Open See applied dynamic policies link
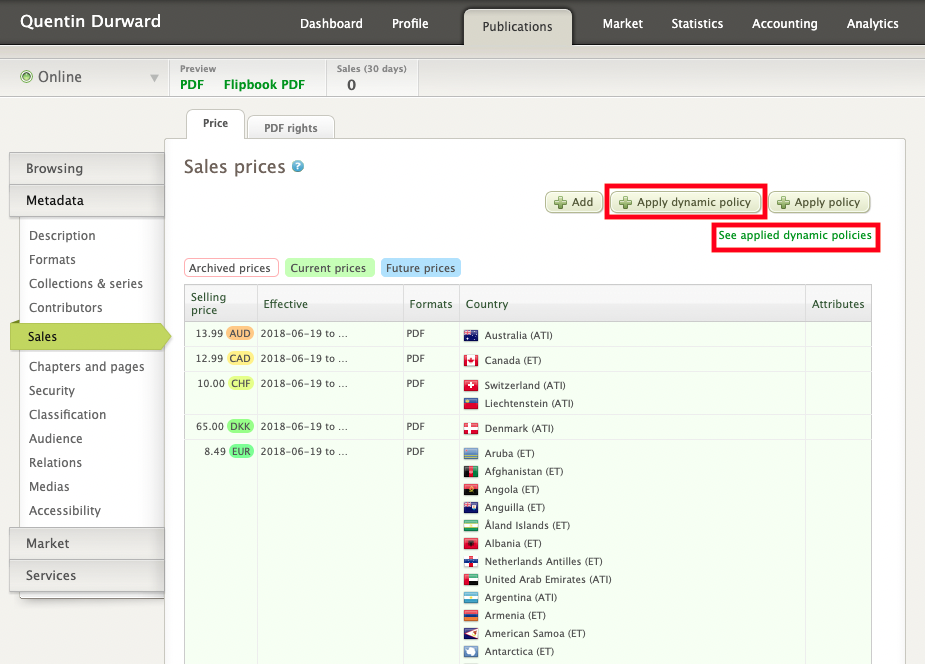Screen dimensions: 925x664 click(794, 235)
